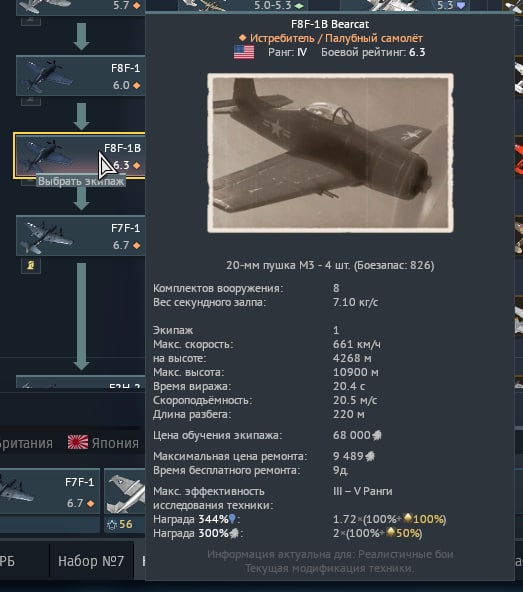Open the Набор №7 preset button
Image resolution: width=523 pixels, height=592 pixels.
pos(91,561)
